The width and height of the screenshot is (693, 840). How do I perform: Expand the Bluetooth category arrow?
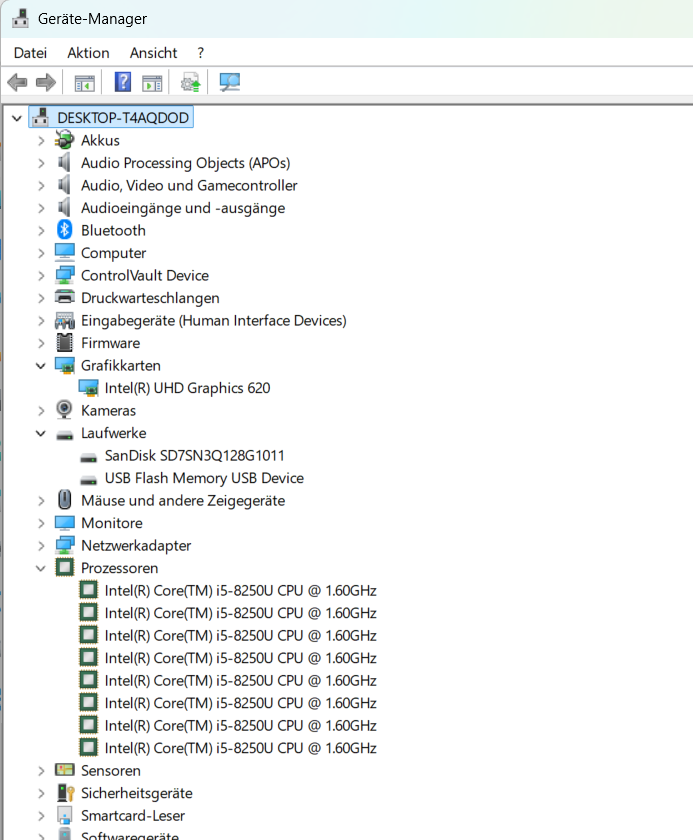[x=41, y=231]
